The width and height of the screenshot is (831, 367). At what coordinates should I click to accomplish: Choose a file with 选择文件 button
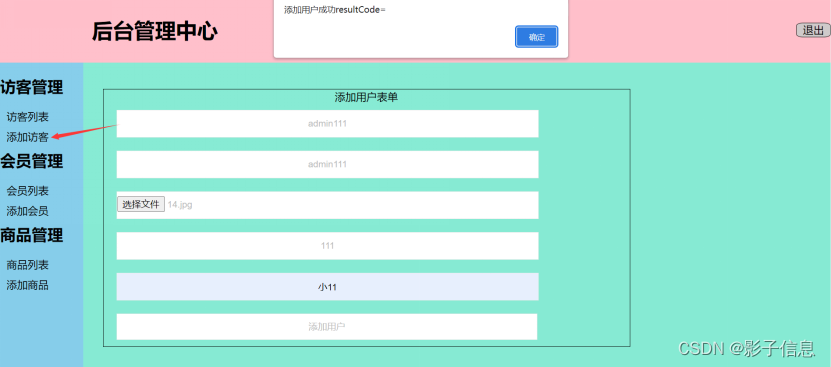(x=141, y=205)
